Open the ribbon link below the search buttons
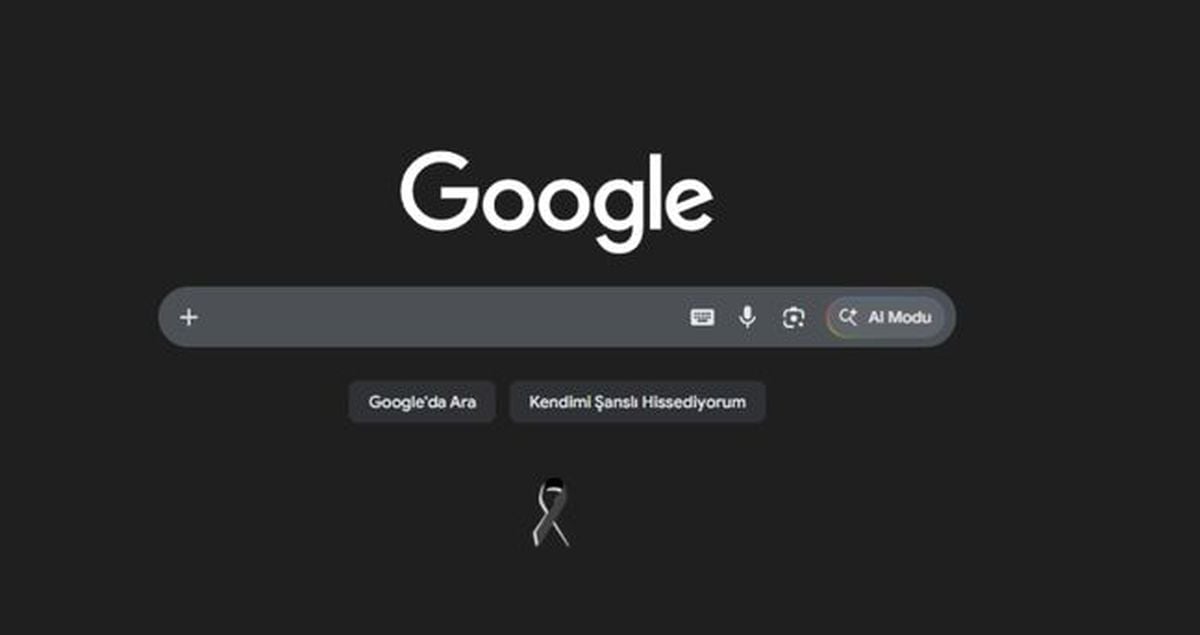Screen dimensions: 1200x635 pos(551,512)
